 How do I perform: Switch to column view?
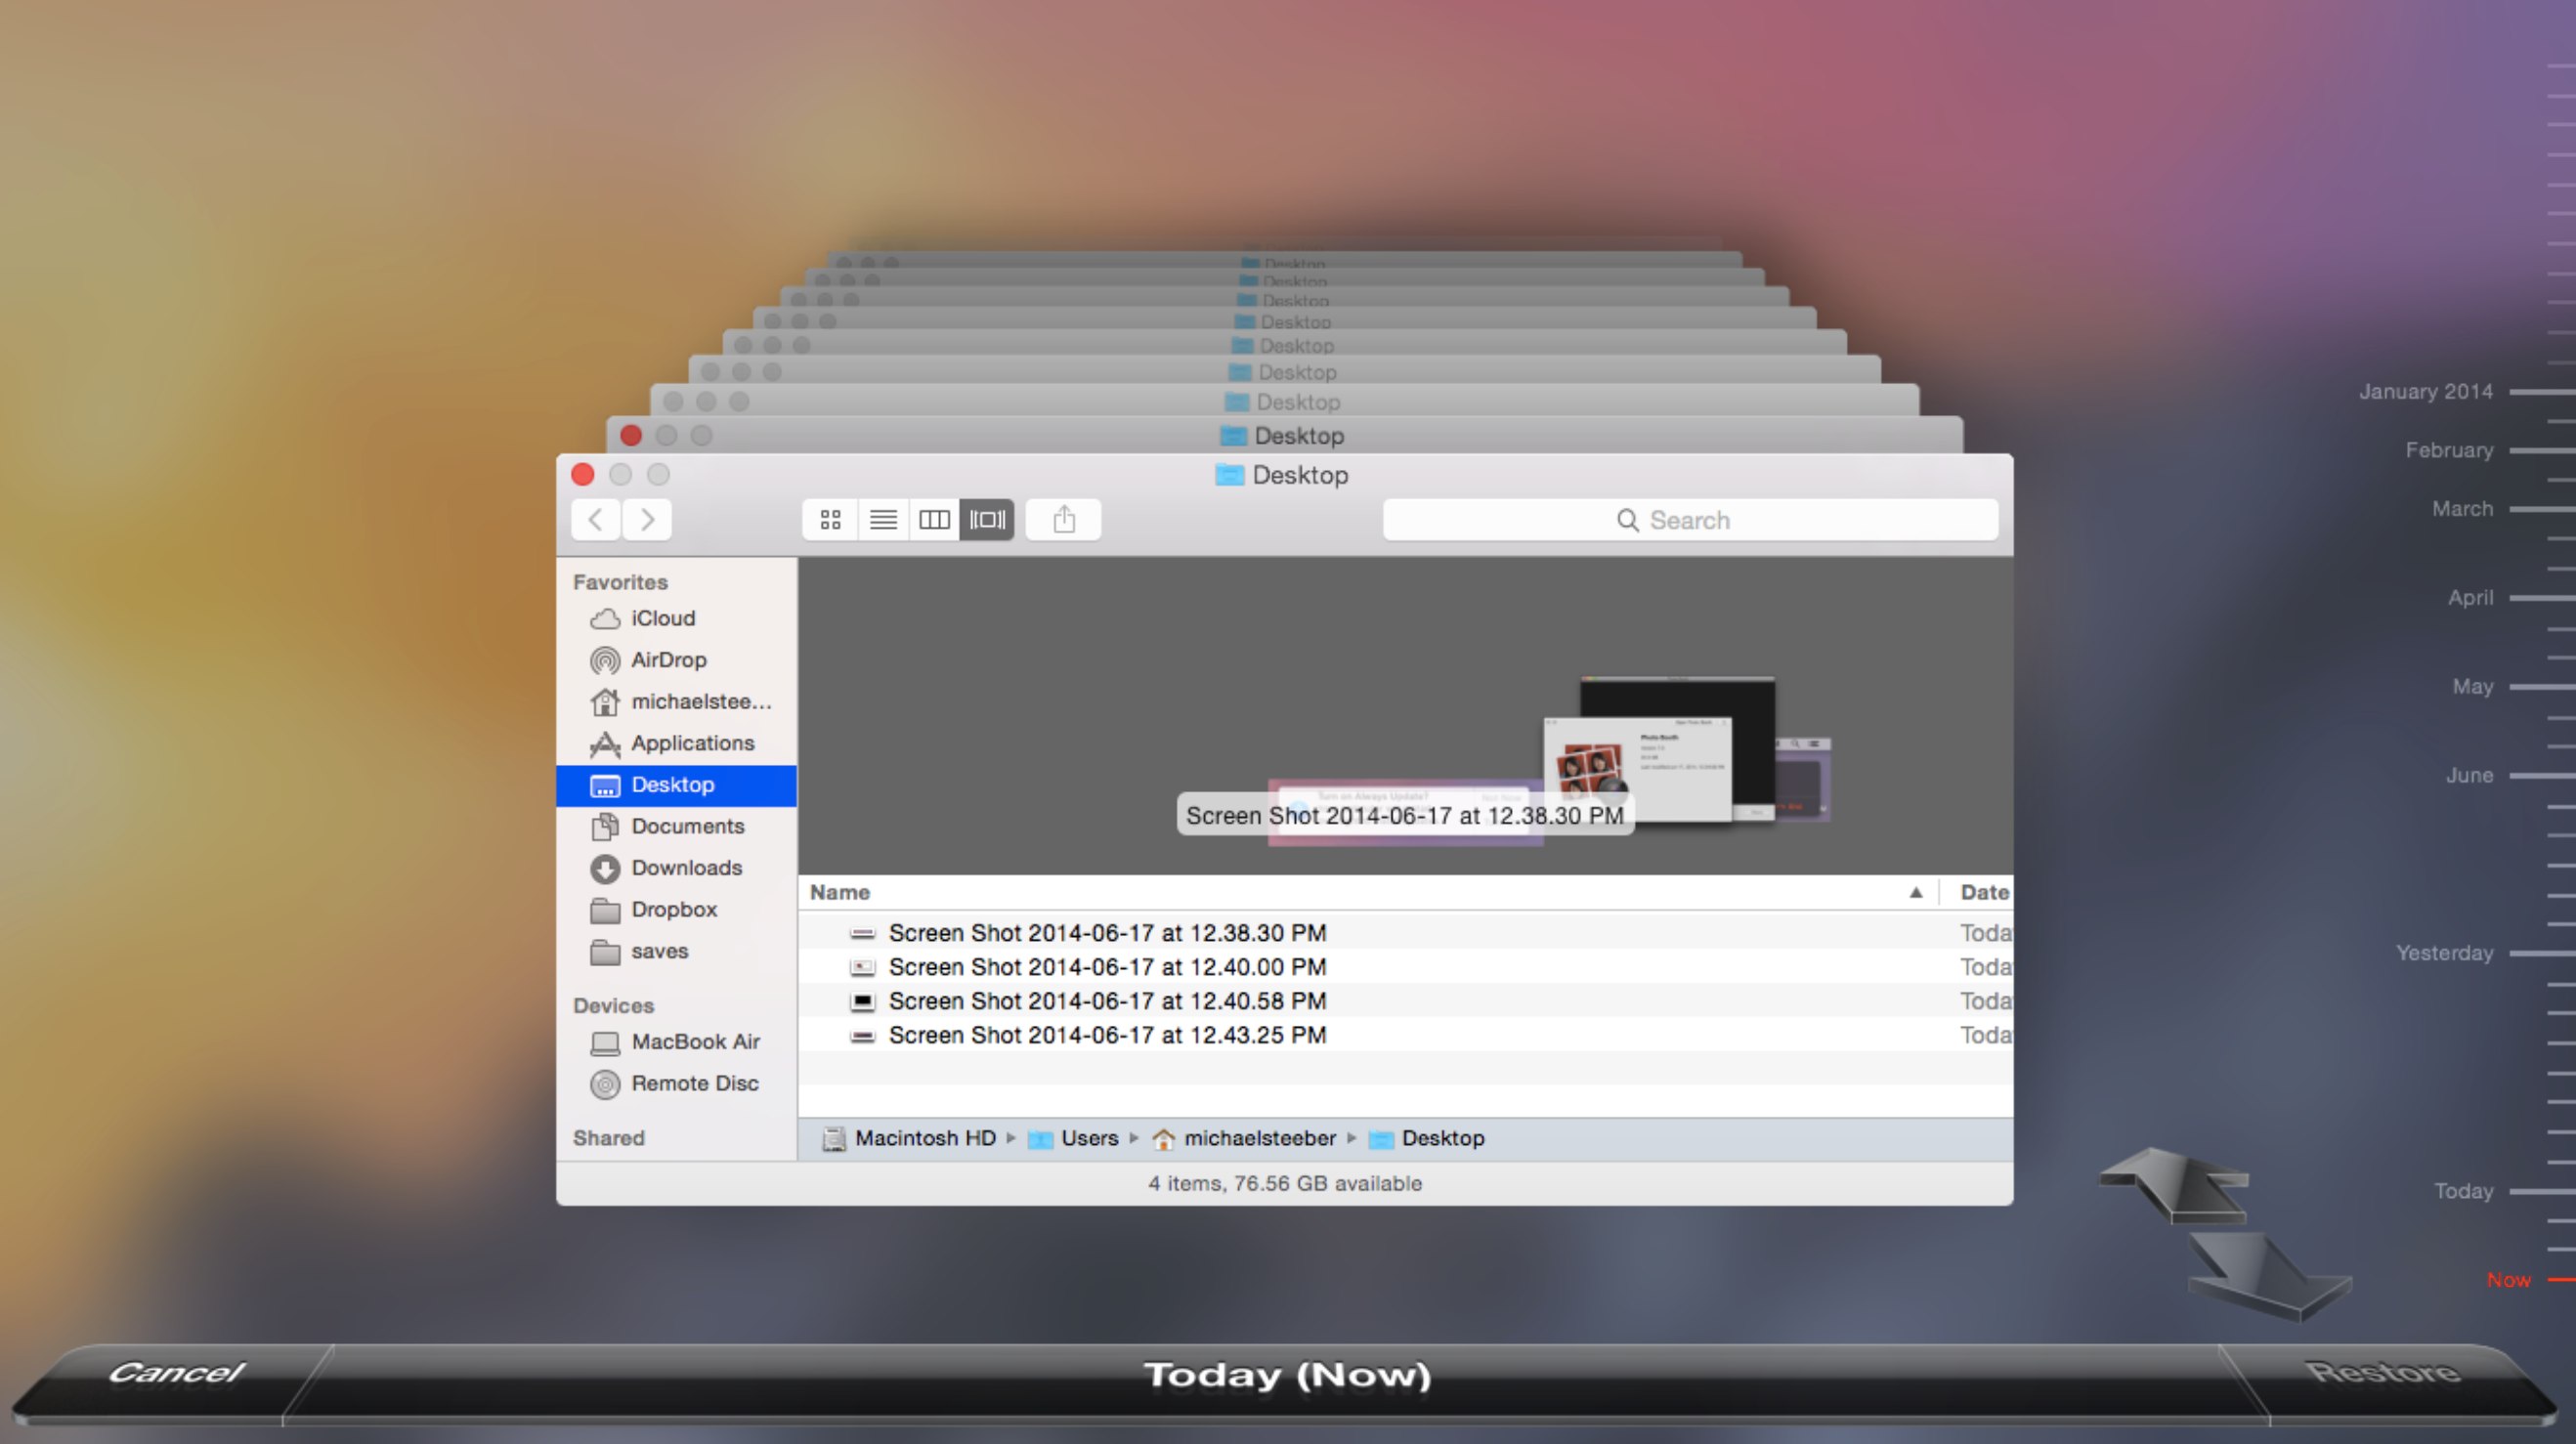click(x=934, y=520)
